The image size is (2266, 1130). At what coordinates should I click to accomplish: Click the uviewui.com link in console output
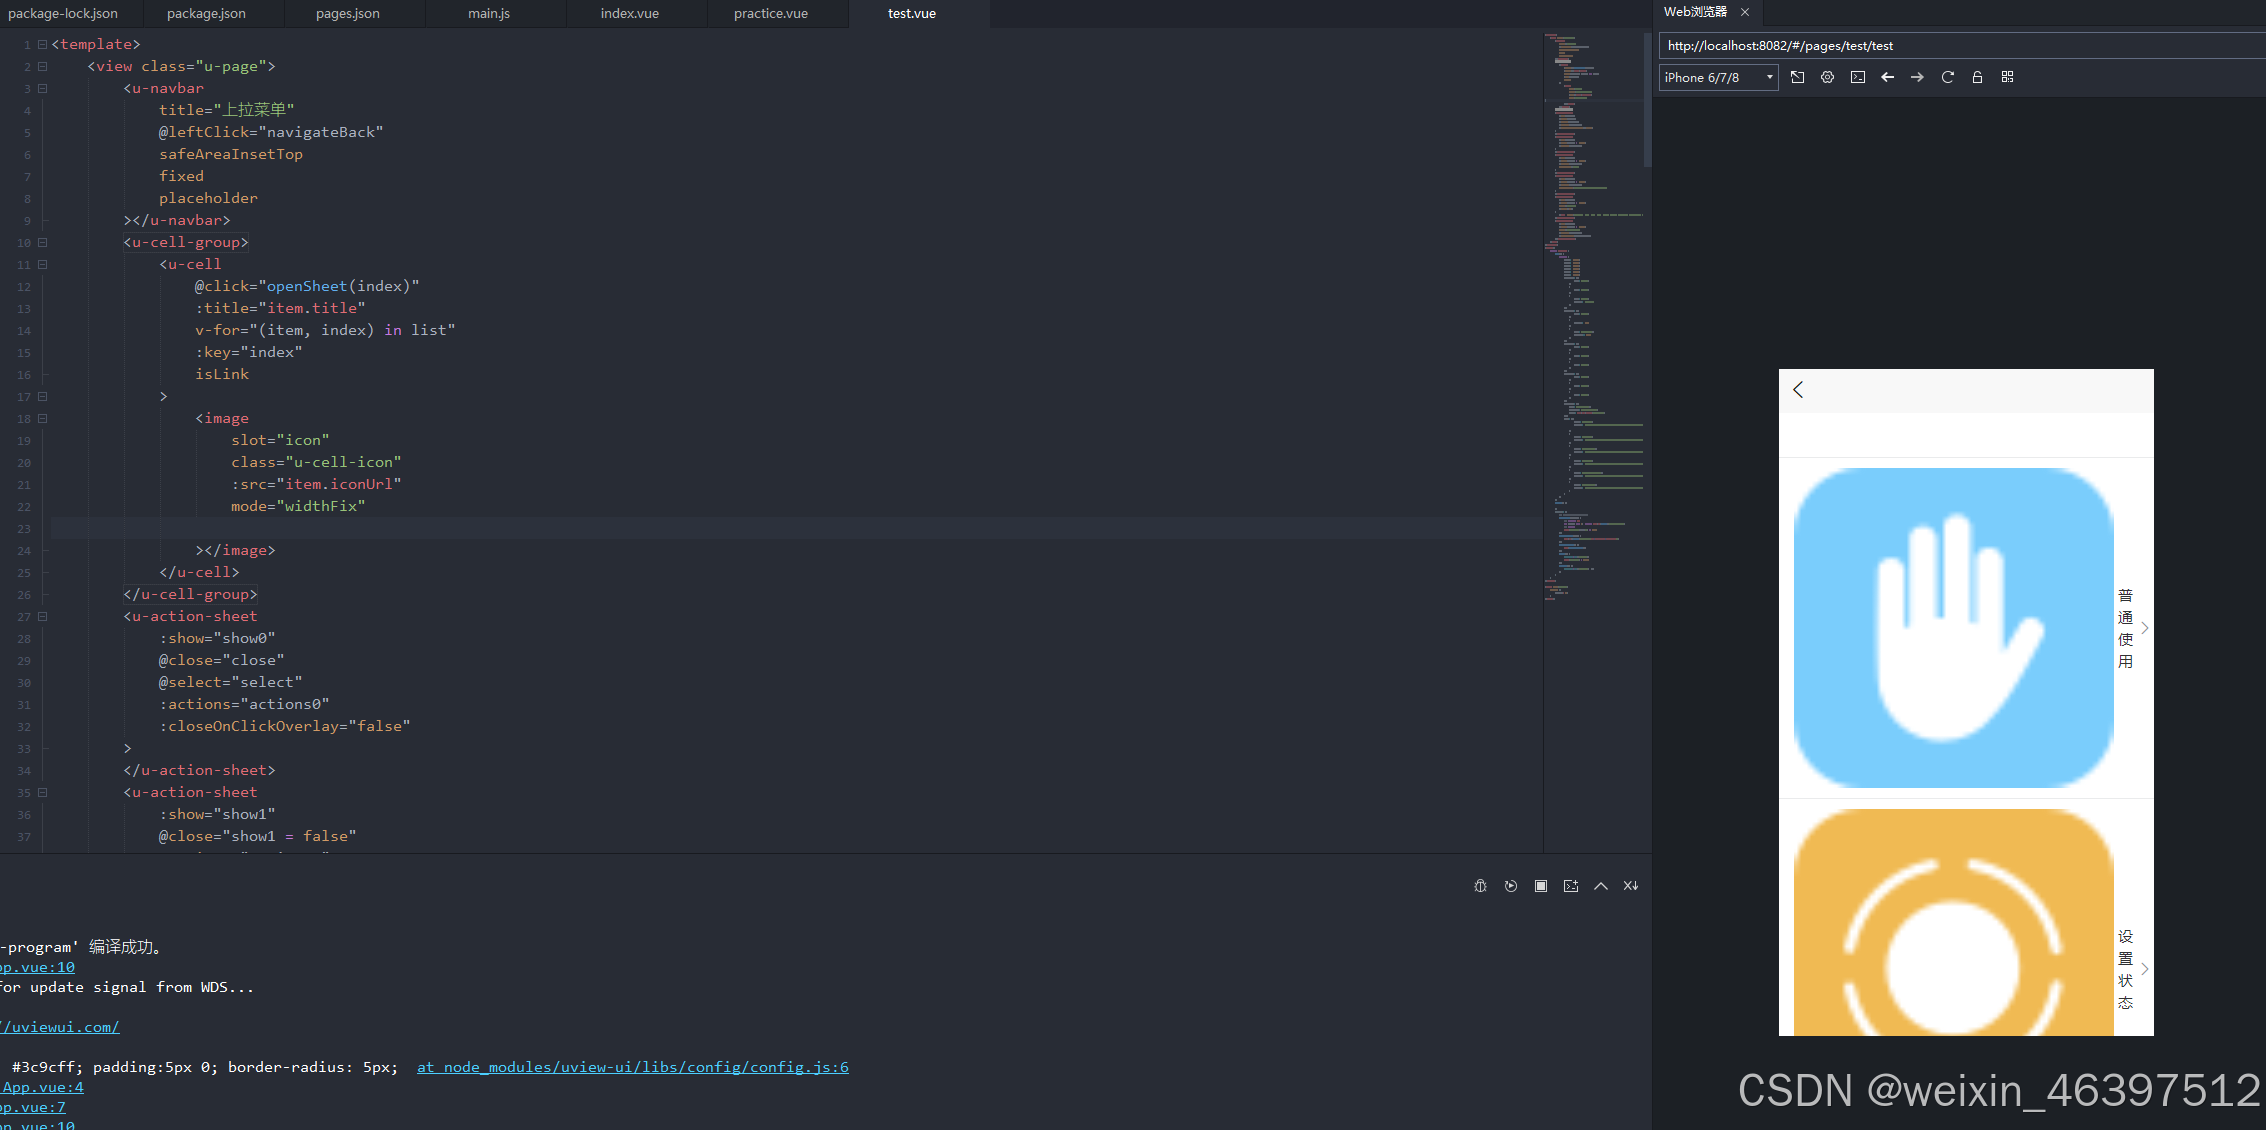[x=62, y=1027]
